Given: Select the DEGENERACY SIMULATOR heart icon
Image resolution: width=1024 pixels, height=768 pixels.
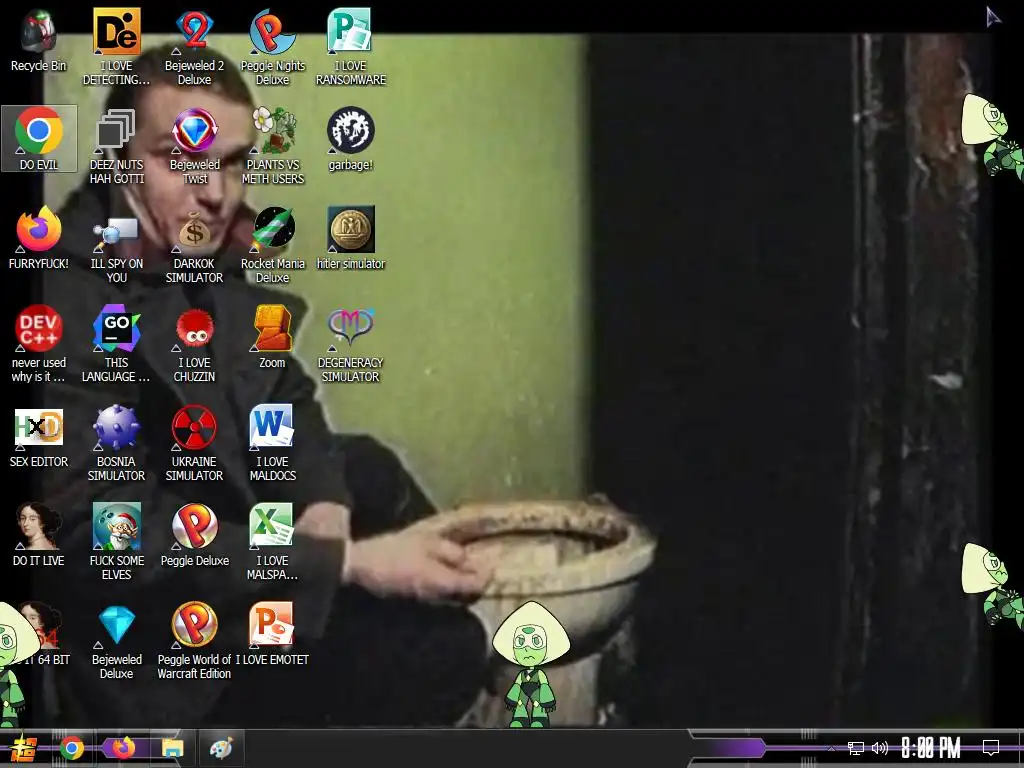Looking at the screenshot, I should pos(351,344).
